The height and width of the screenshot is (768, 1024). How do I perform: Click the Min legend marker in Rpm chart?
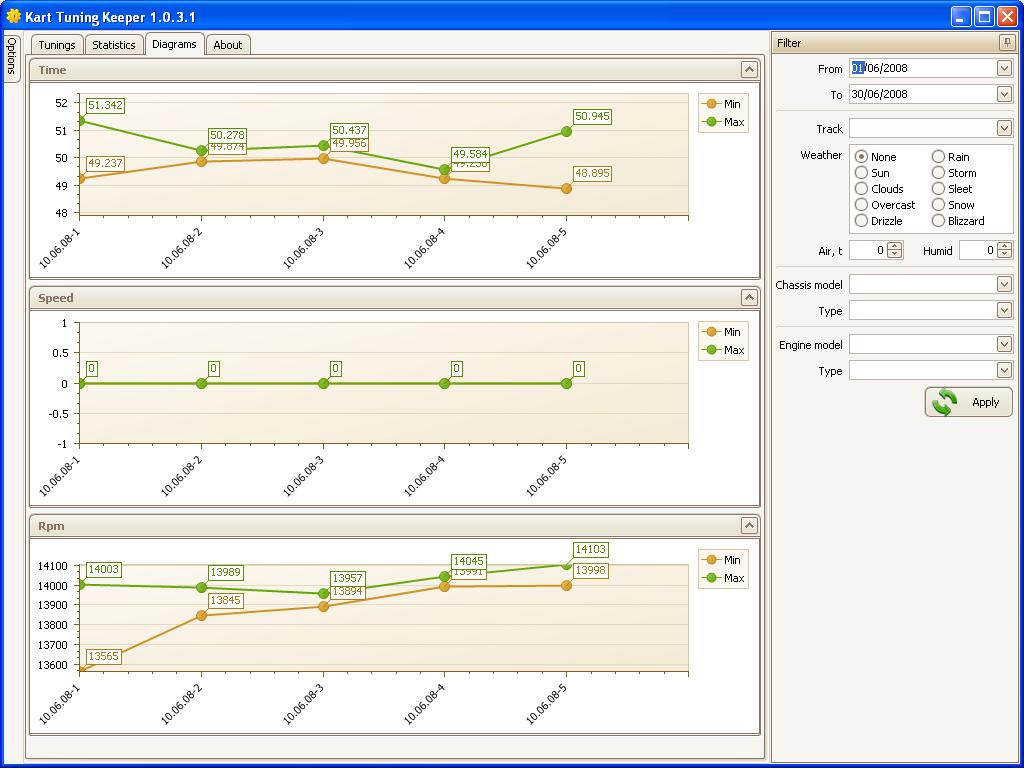pos(712,560)
